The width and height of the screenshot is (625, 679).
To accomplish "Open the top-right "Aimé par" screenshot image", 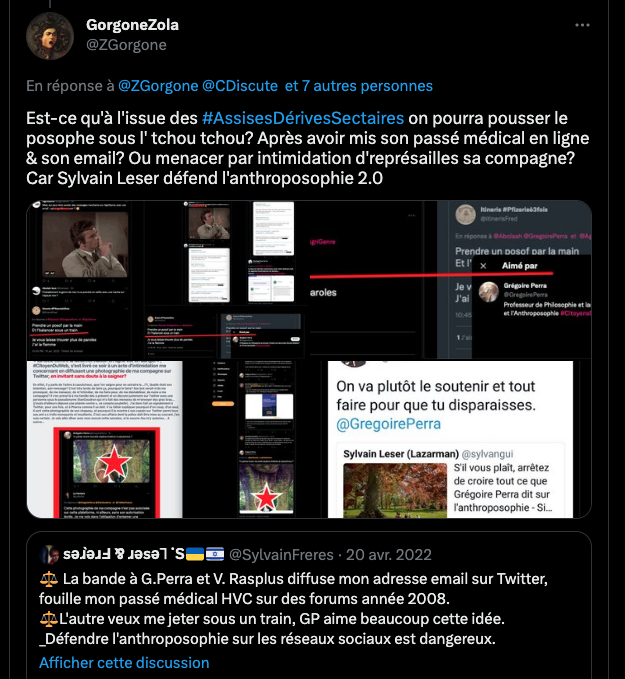I will pos(450,279).
